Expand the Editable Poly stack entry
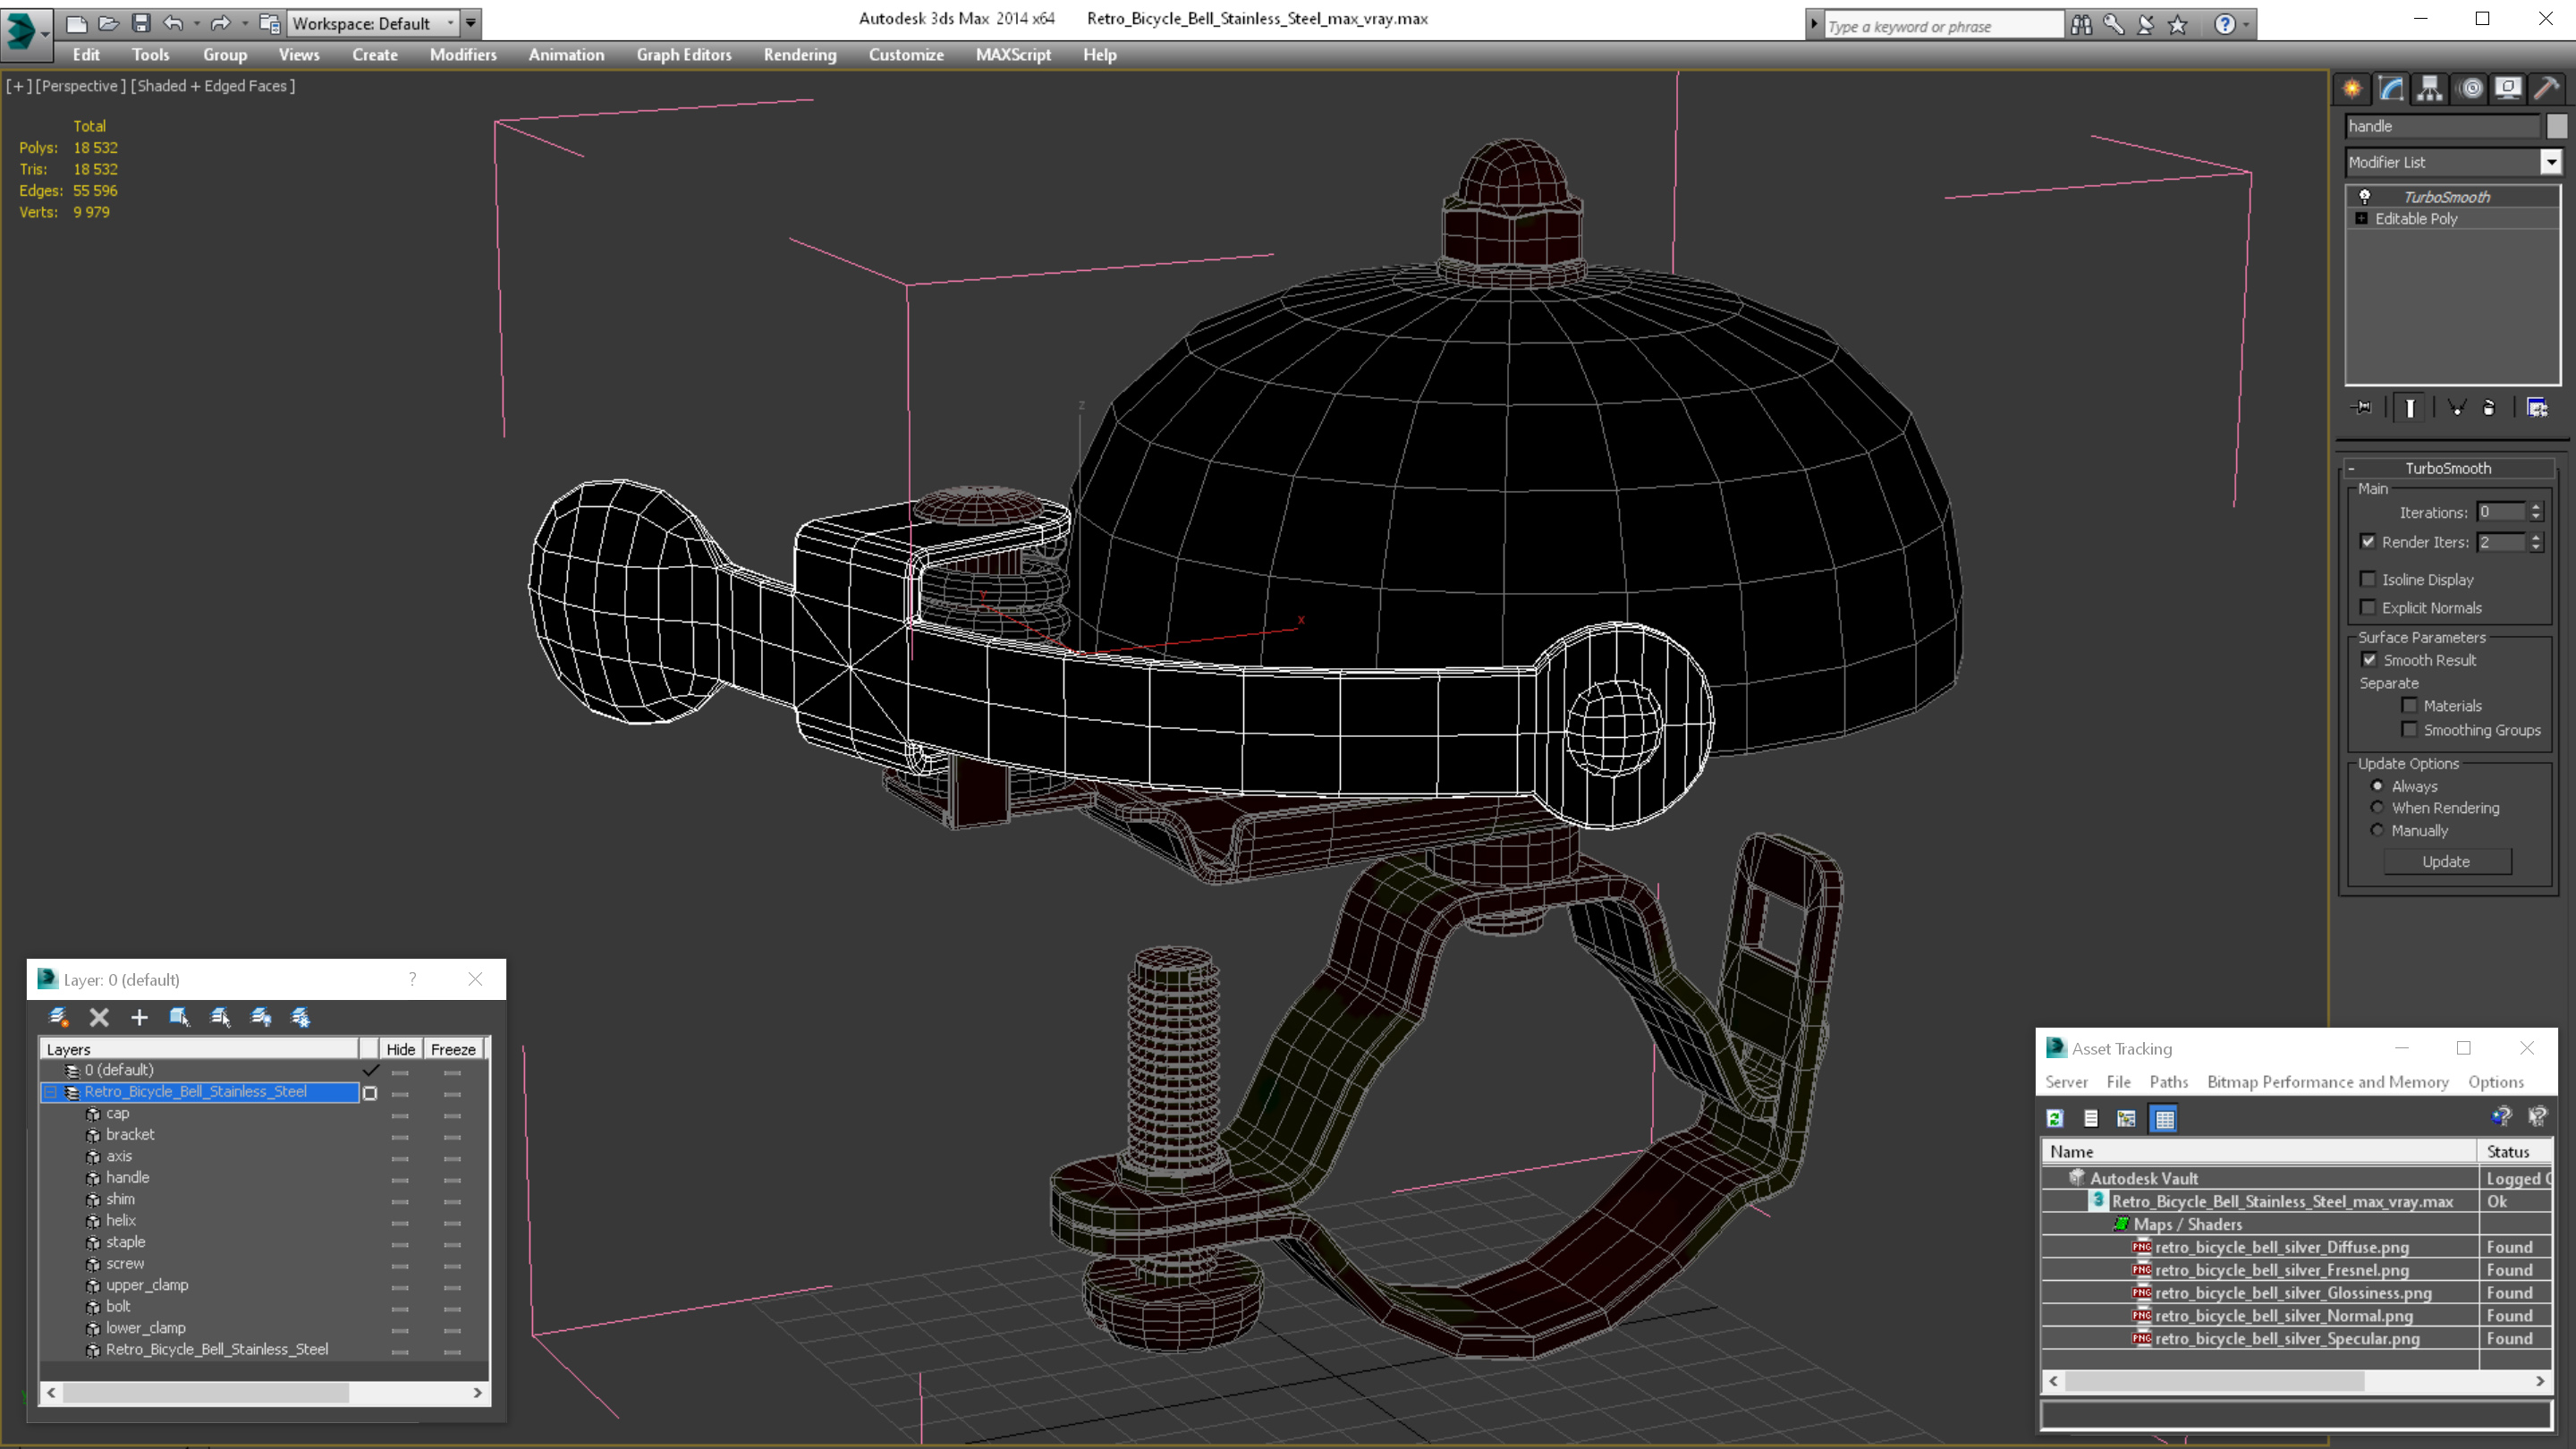Image resolution: width=2576 pixels, height=1449 pixels. pyautogui.click(x=2362, y=218)
